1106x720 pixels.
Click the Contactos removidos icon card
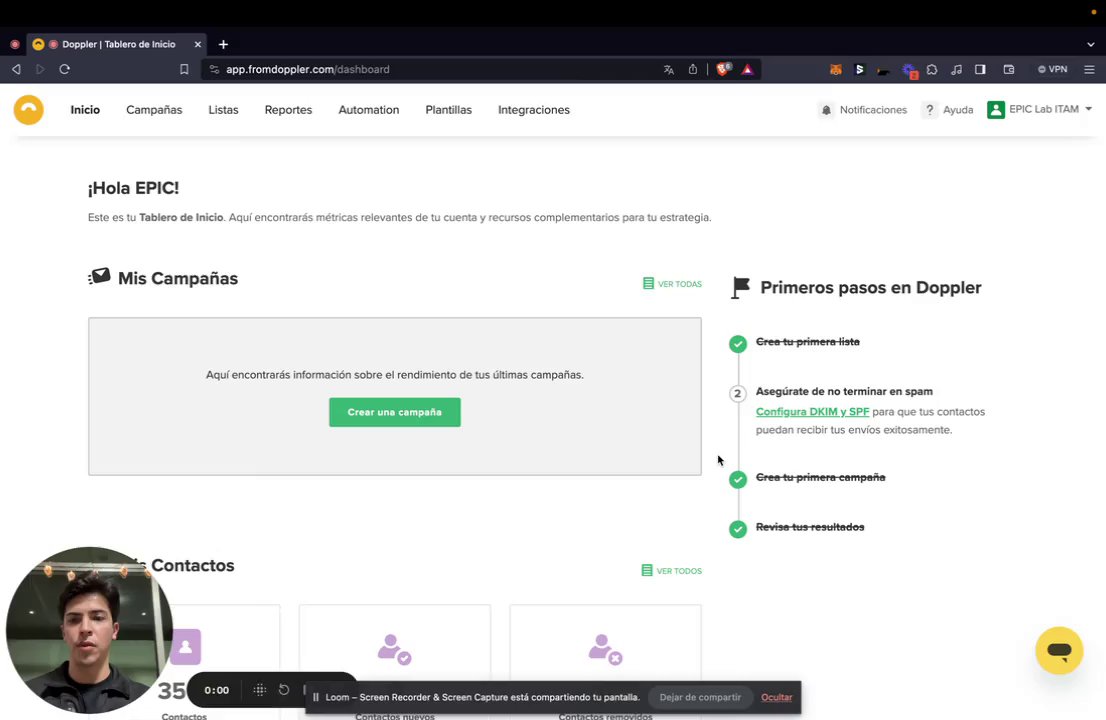tap(605, 662)
